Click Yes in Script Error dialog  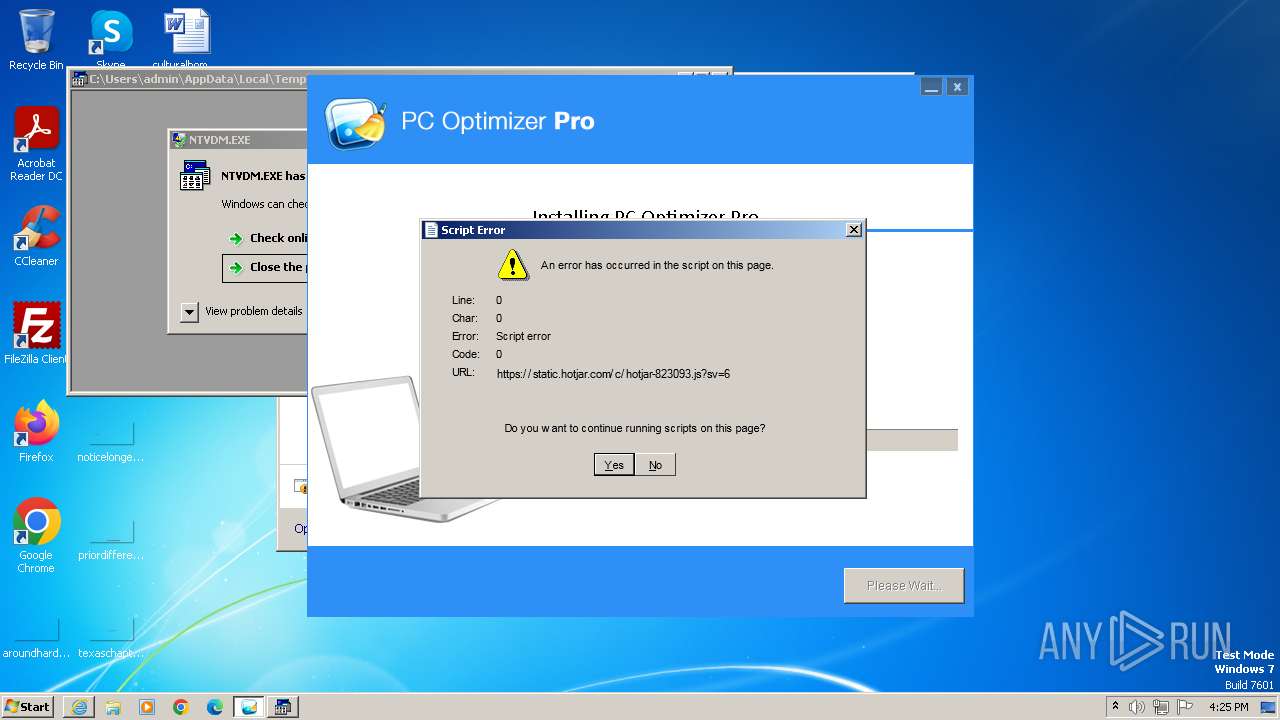click(x=614, y=465)
